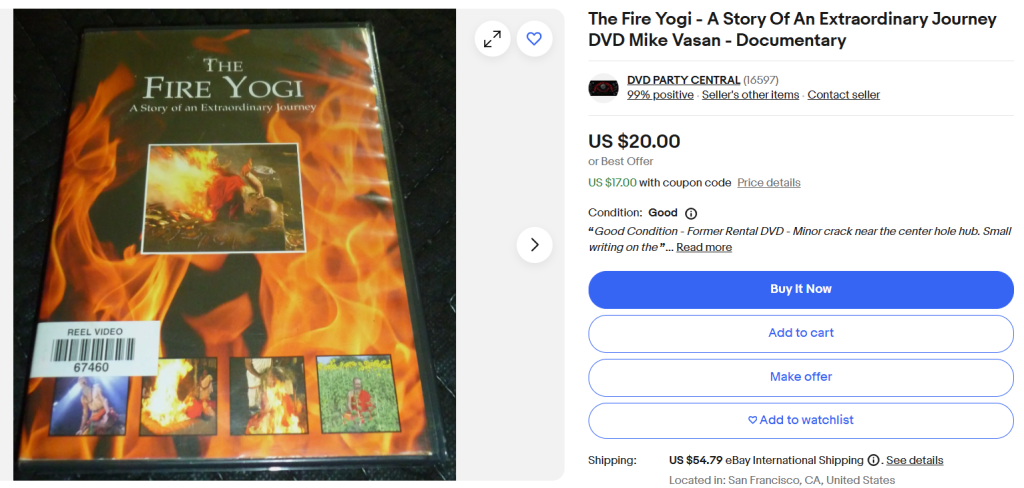Click the seller feedback count 16597
Viewport: 1024px width, 488px height.
761,80
